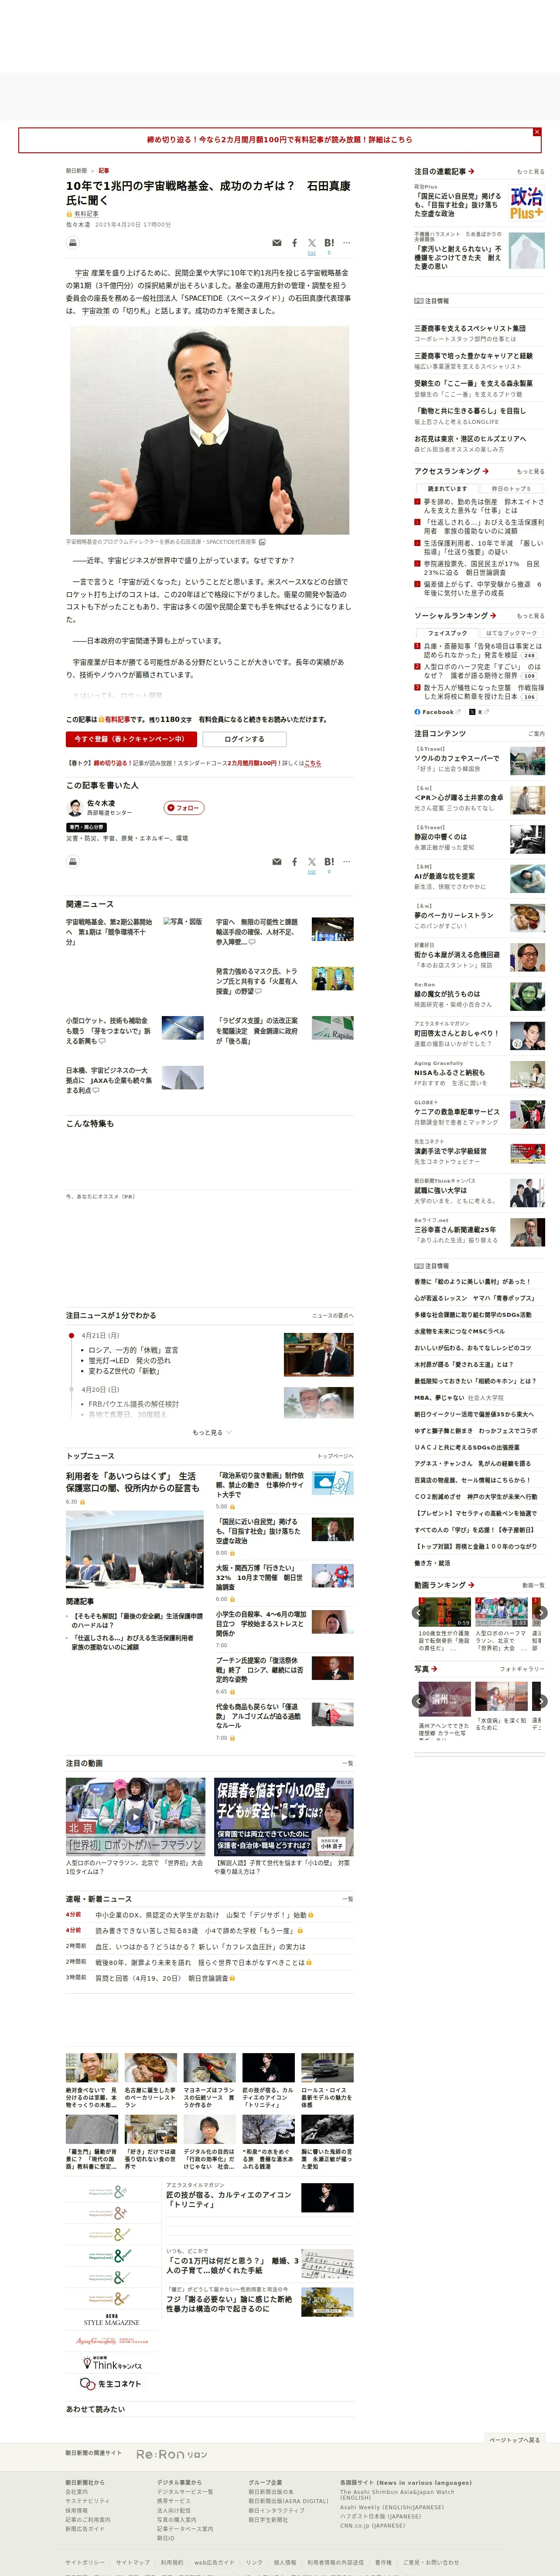Share on Facebook icon under headline
This screenshot has width=560, height=2576.
(x=294, y=243)
